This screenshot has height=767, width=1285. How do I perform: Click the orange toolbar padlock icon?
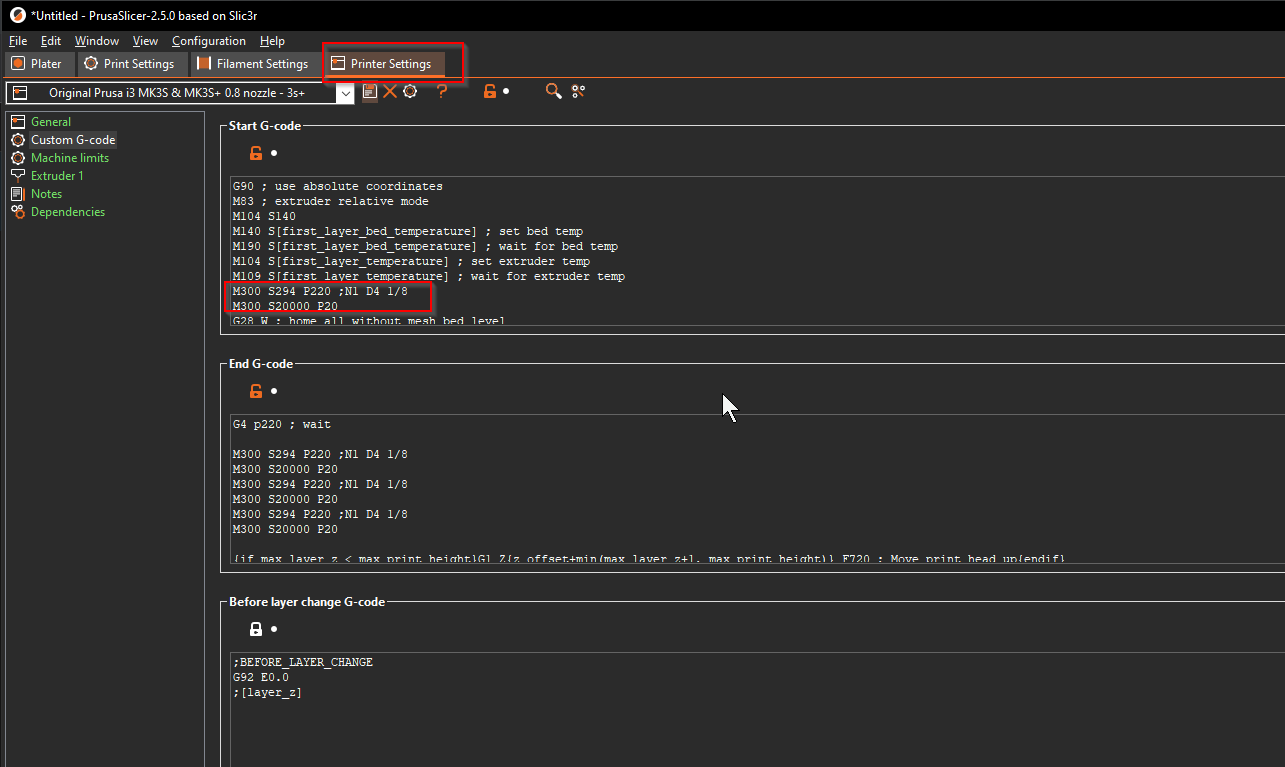tap(489, 91)
